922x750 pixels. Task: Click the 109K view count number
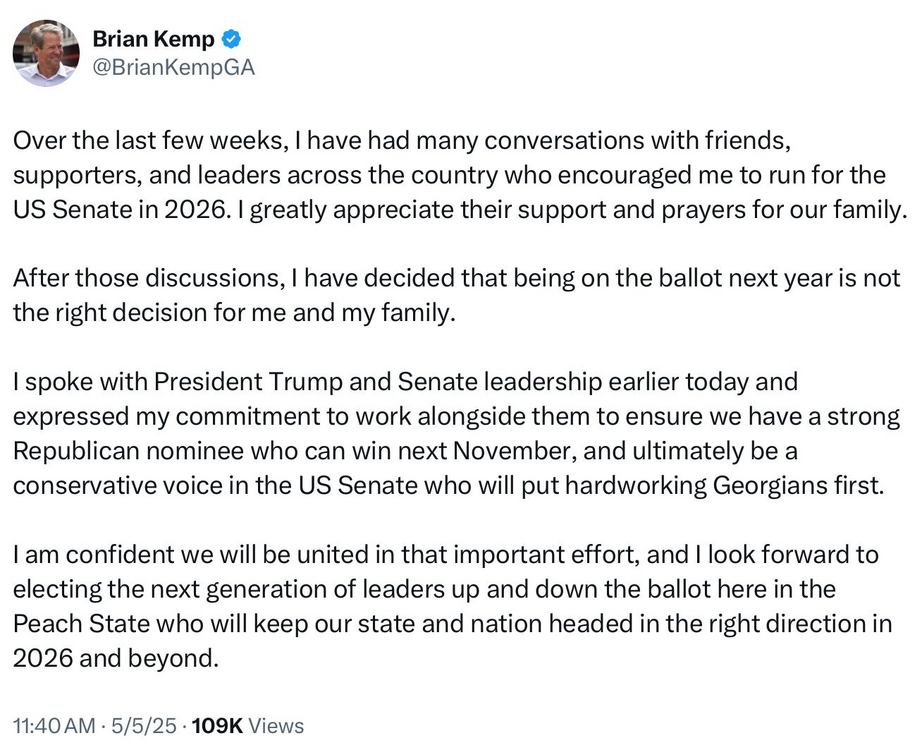tap(216, 726)
